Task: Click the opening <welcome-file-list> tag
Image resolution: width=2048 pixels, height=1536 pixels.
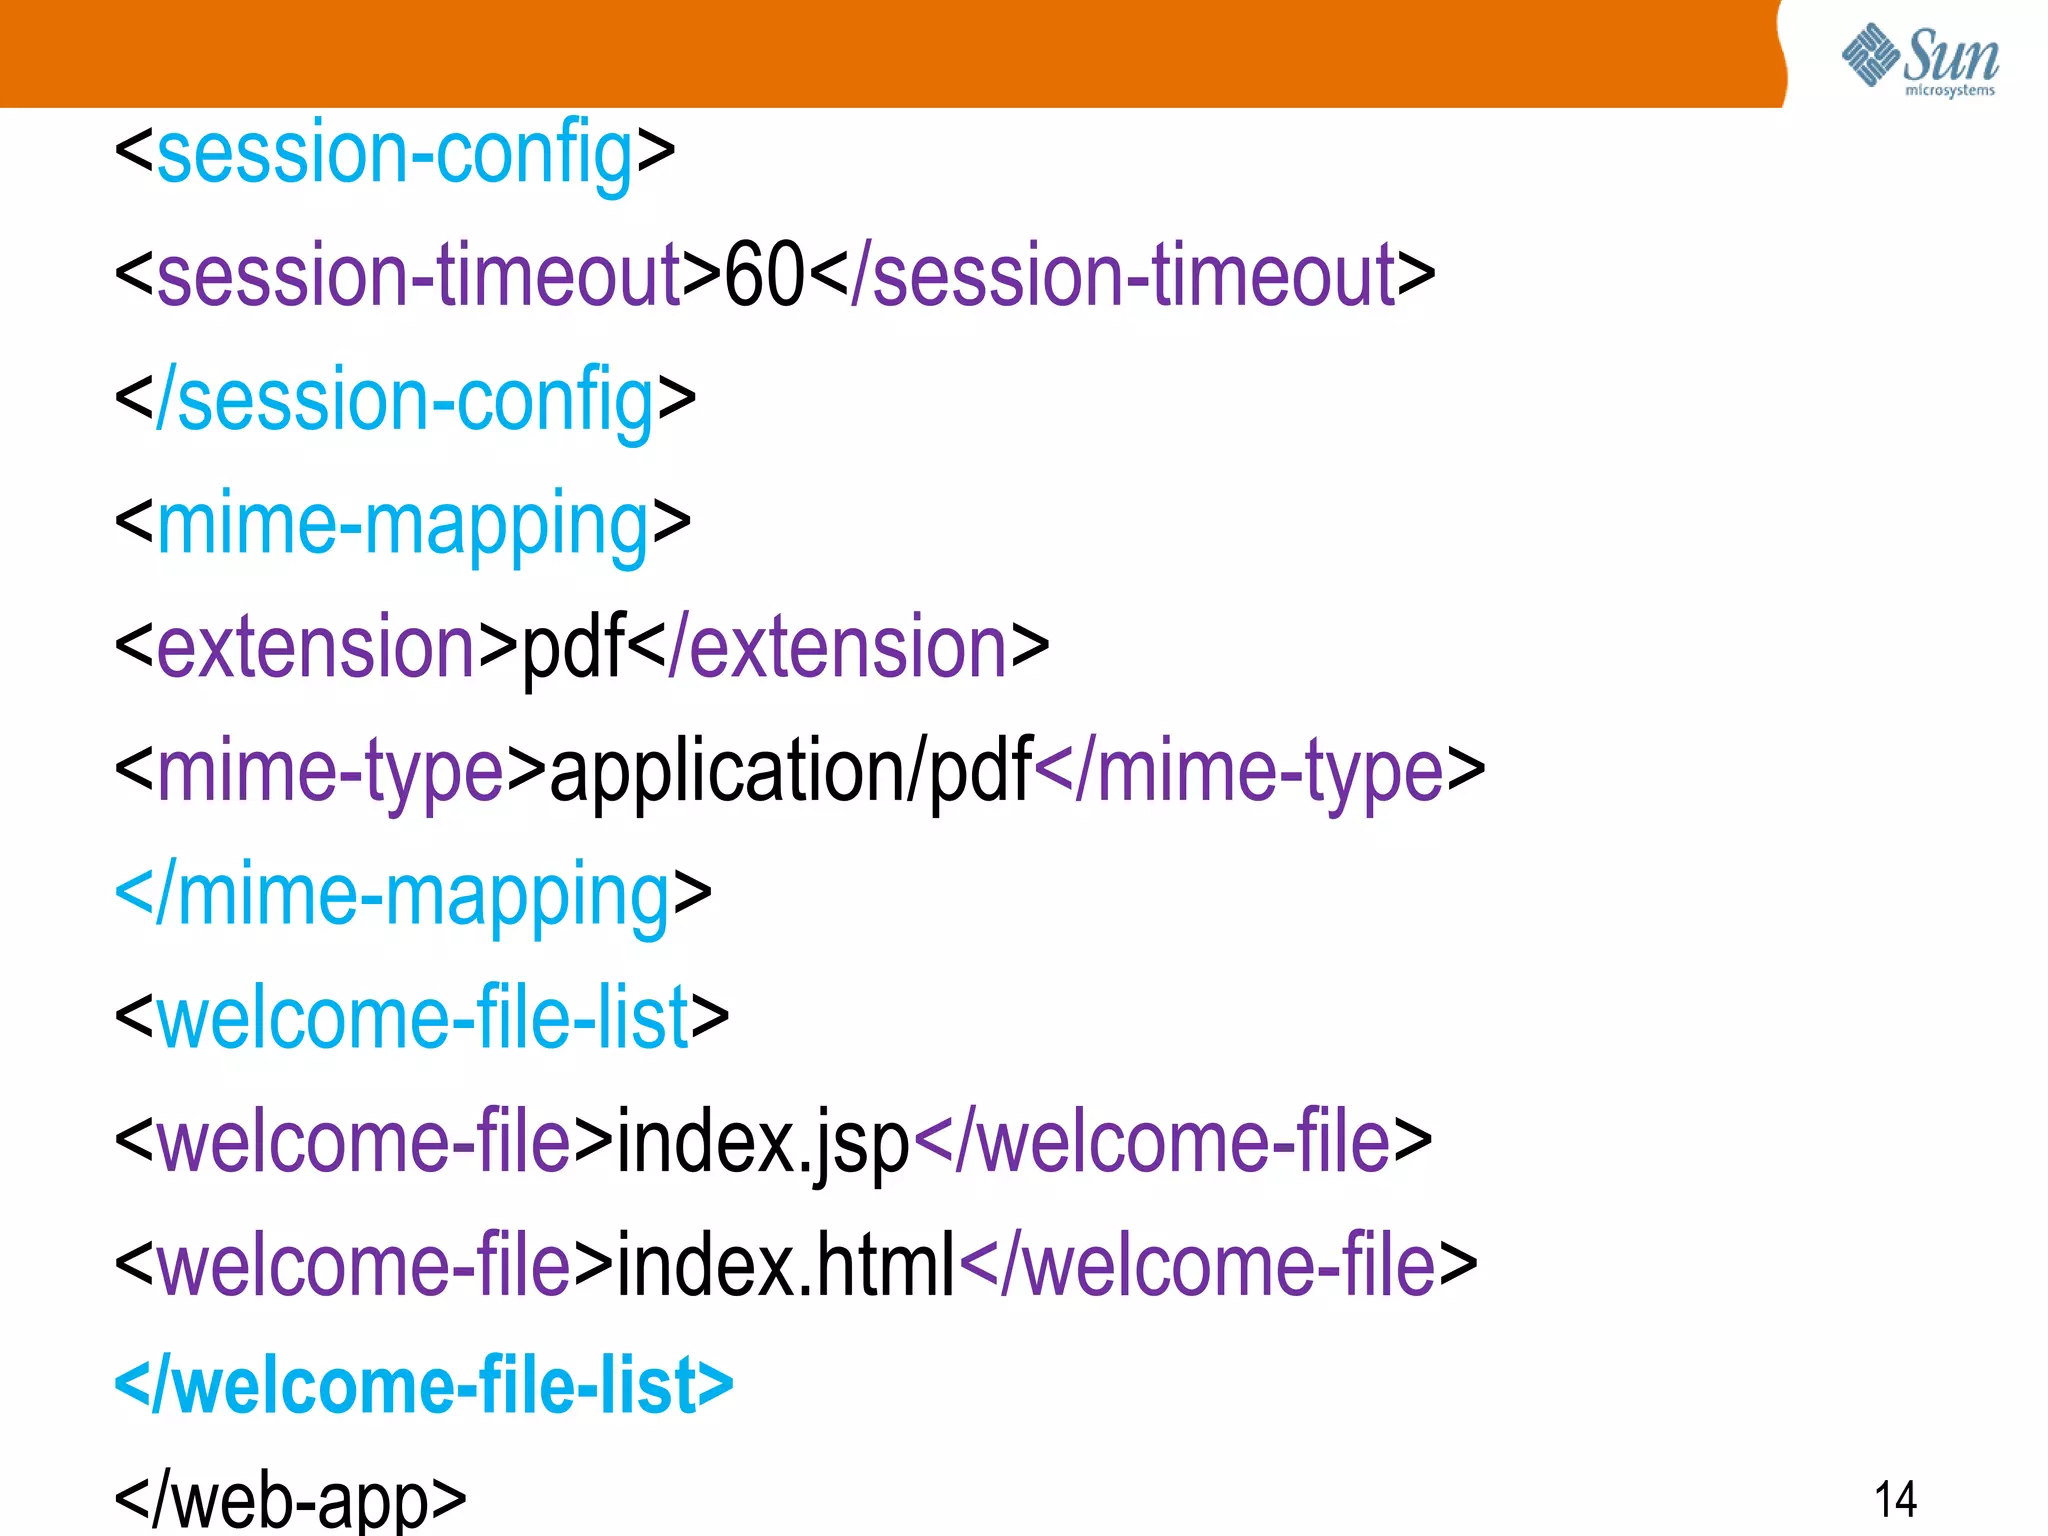Action: point(422,1016)
